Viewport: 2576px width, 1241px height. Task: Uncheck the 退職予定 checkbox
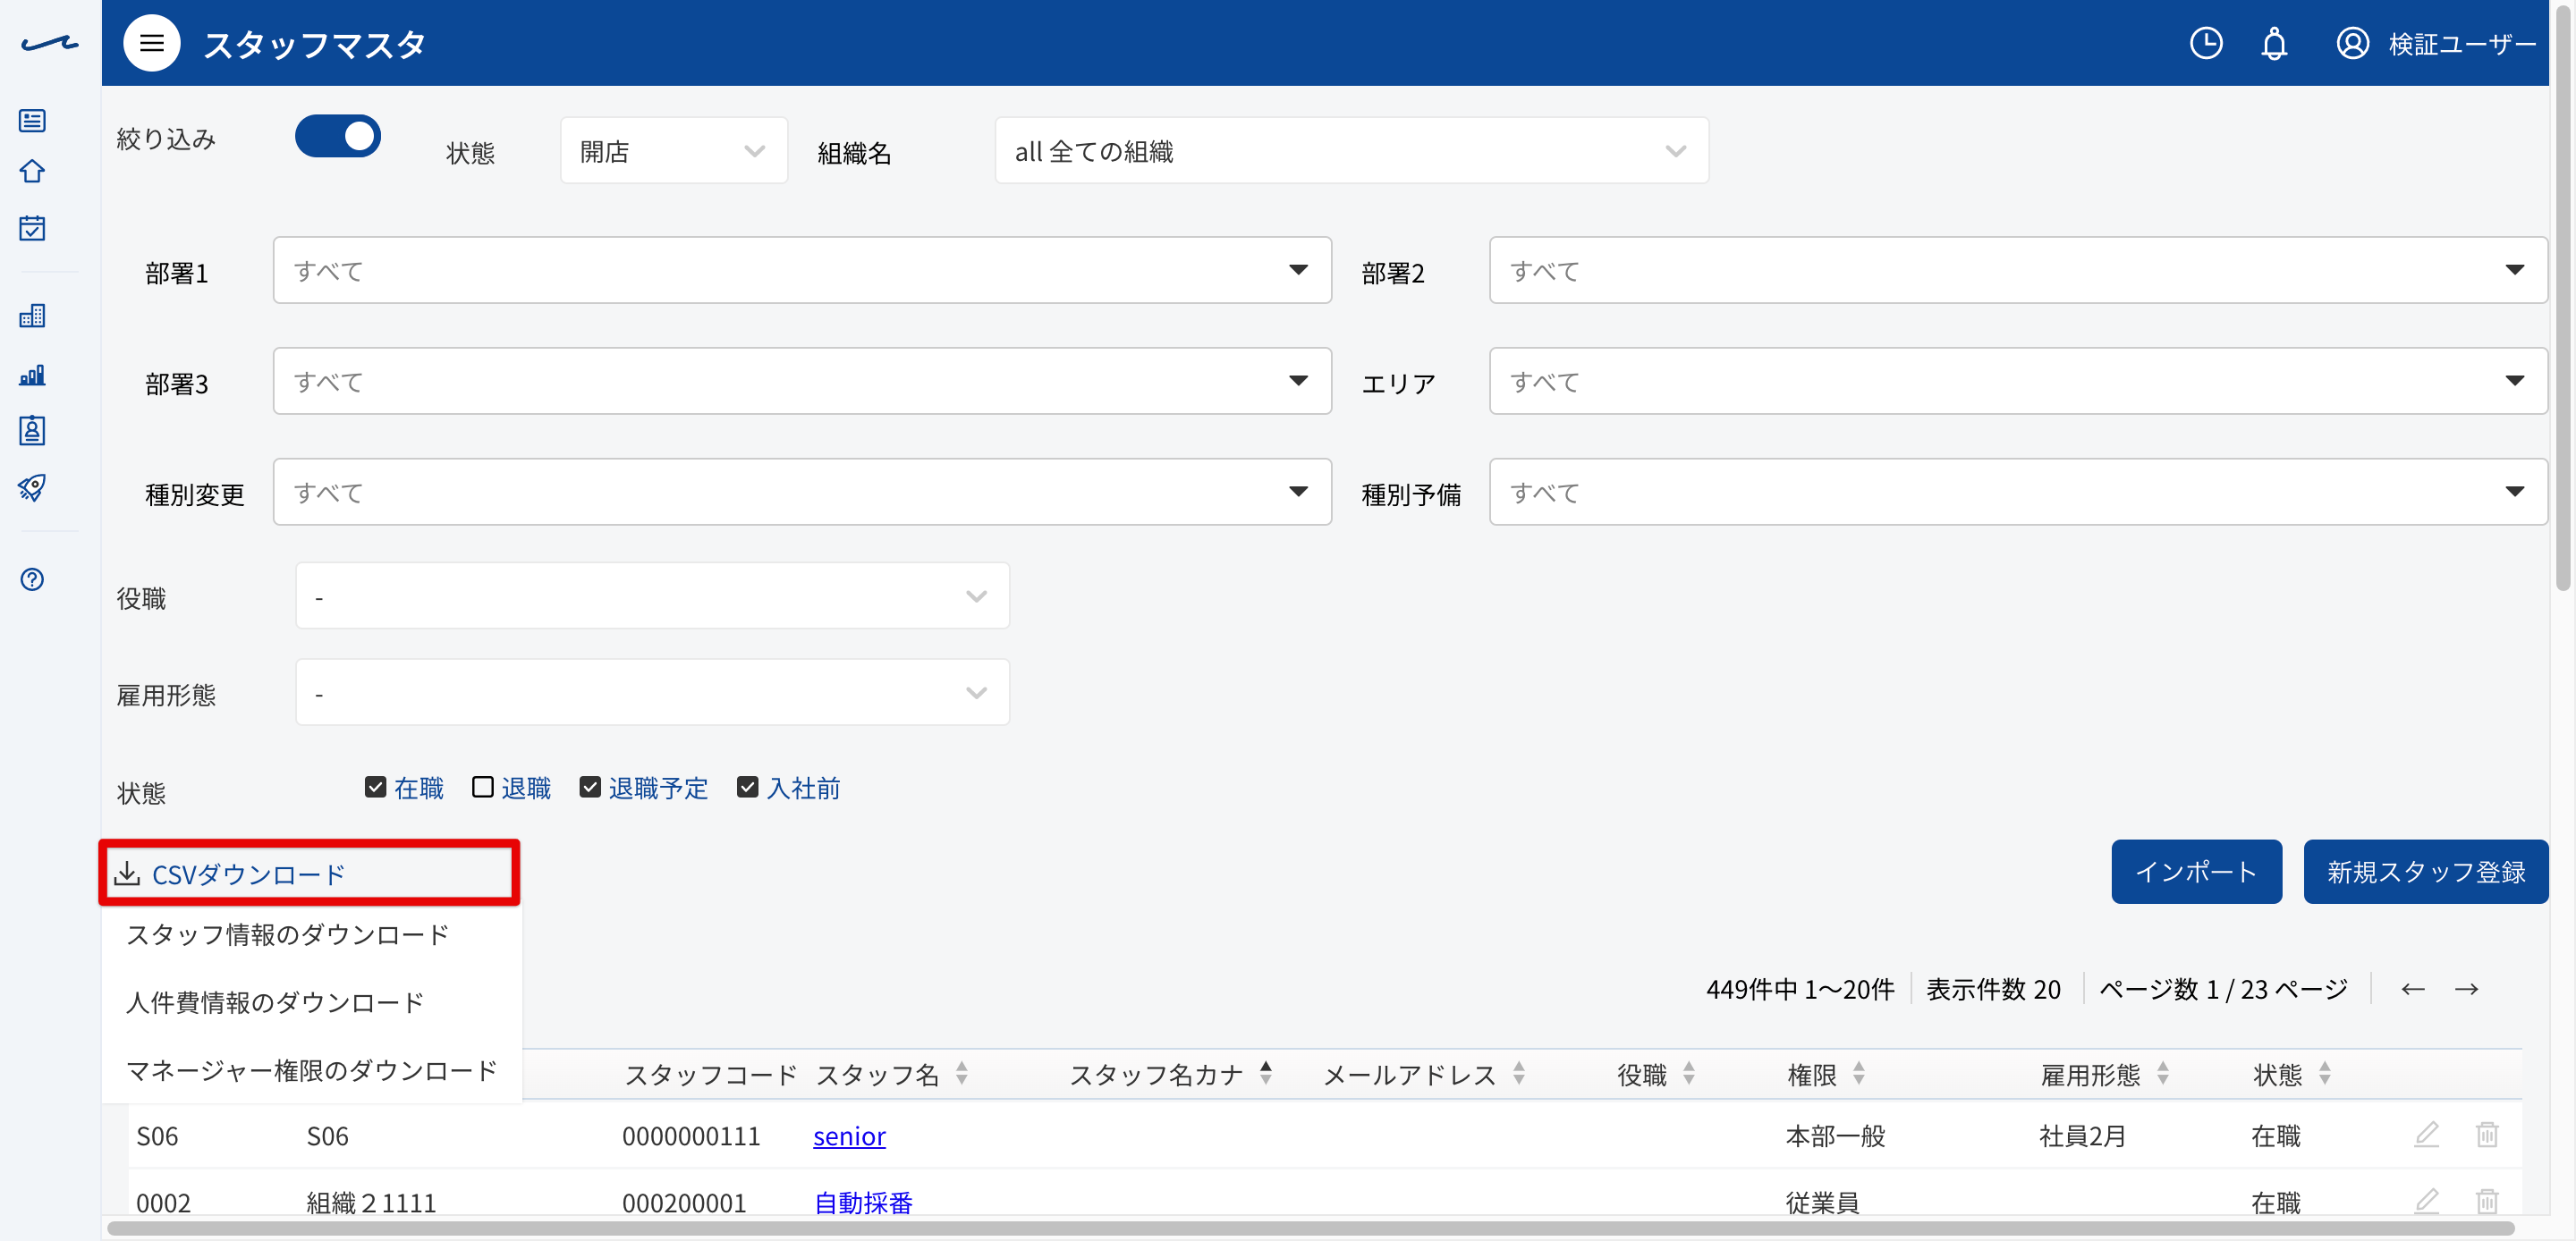(590, 787)
